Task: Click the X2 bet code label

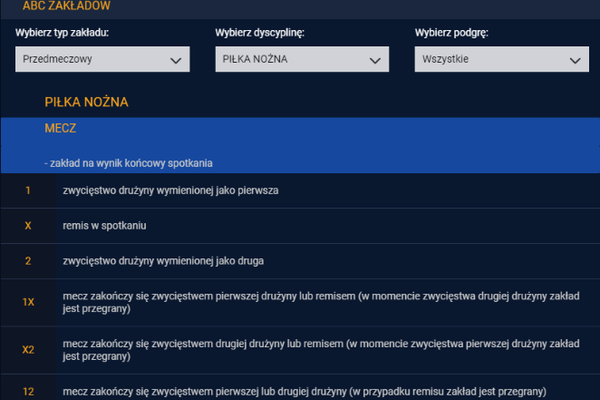Action: point(28,350)
